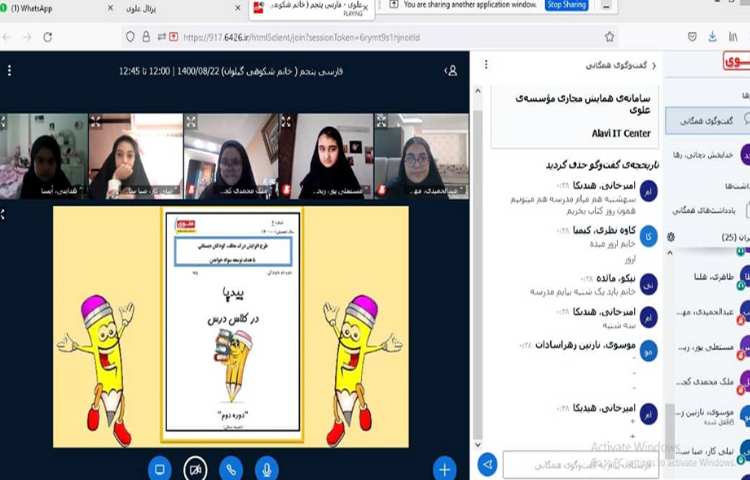
Task: Click the phone audio leave button
Action: pyautogui.click(x=231, y=469)
